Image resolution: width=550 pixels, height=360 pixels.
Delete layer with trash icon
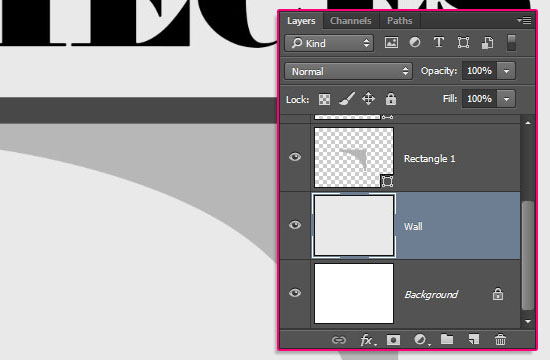(500, 339)
